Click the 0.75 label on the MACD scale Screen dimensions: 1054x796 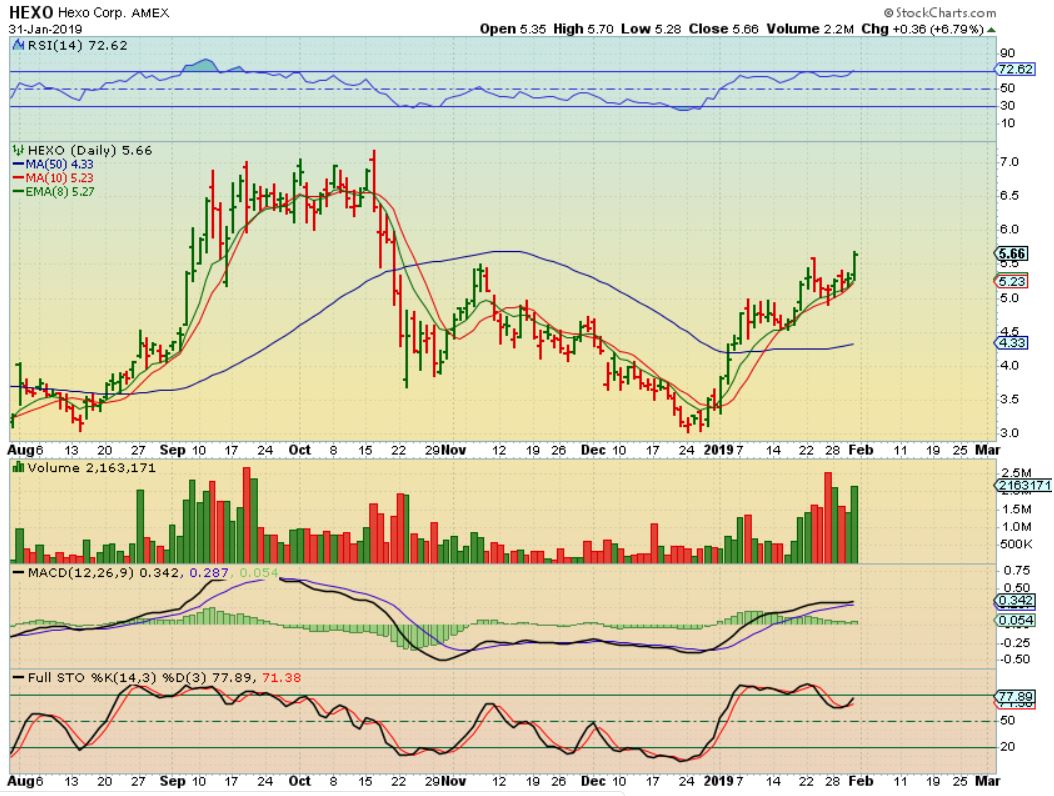[1016, 571]
